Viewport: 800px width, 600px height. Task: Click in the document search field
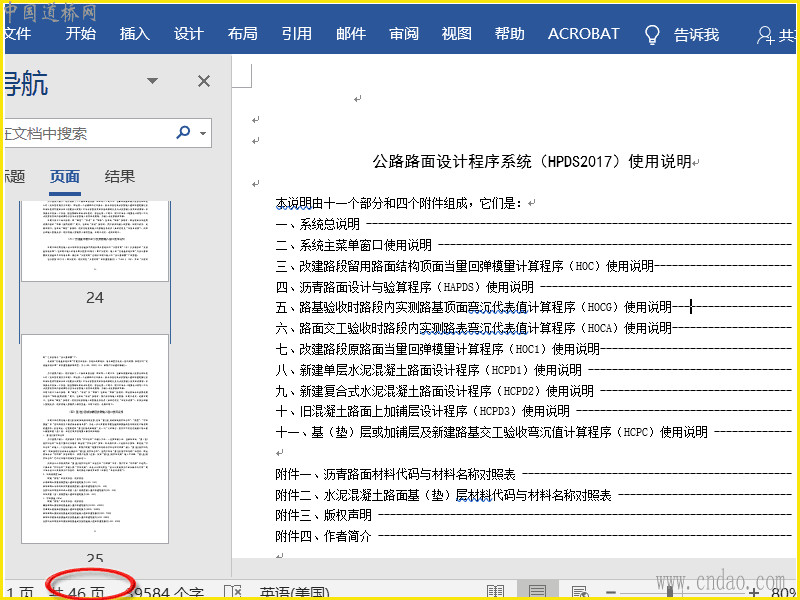(85, 133)
